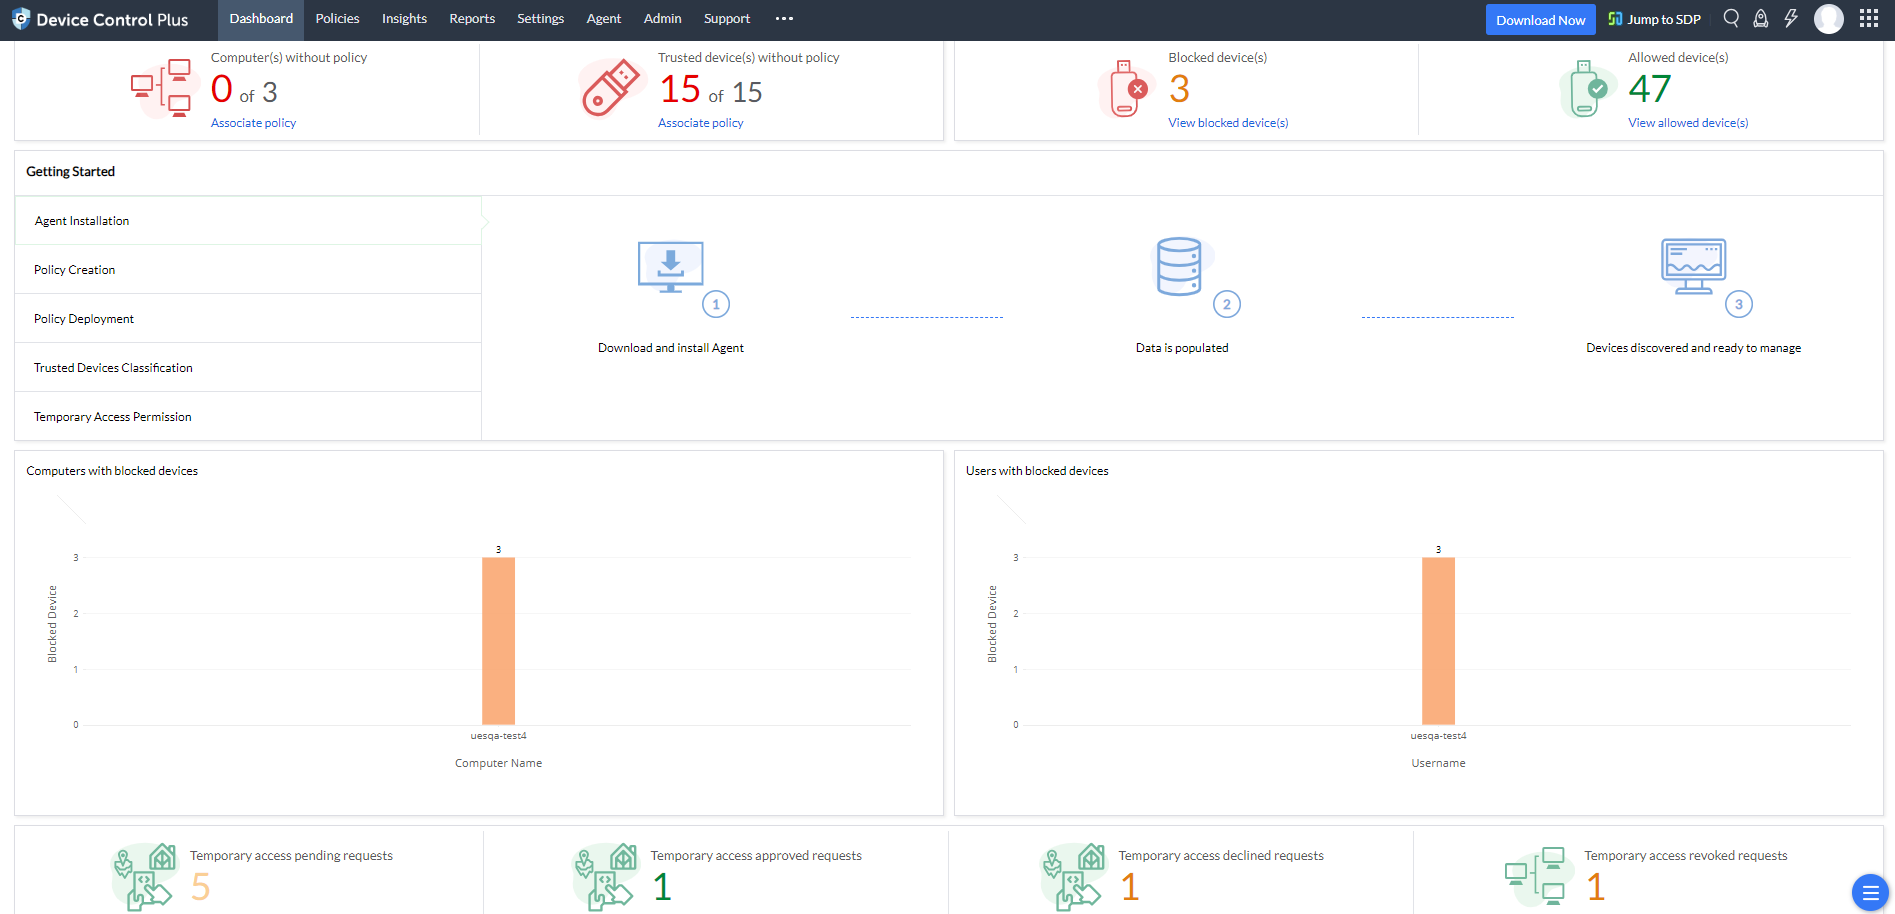This screenshot has width=1895, height=914.
Task: Open the user profile avatar
Action: click(1829, 19)
